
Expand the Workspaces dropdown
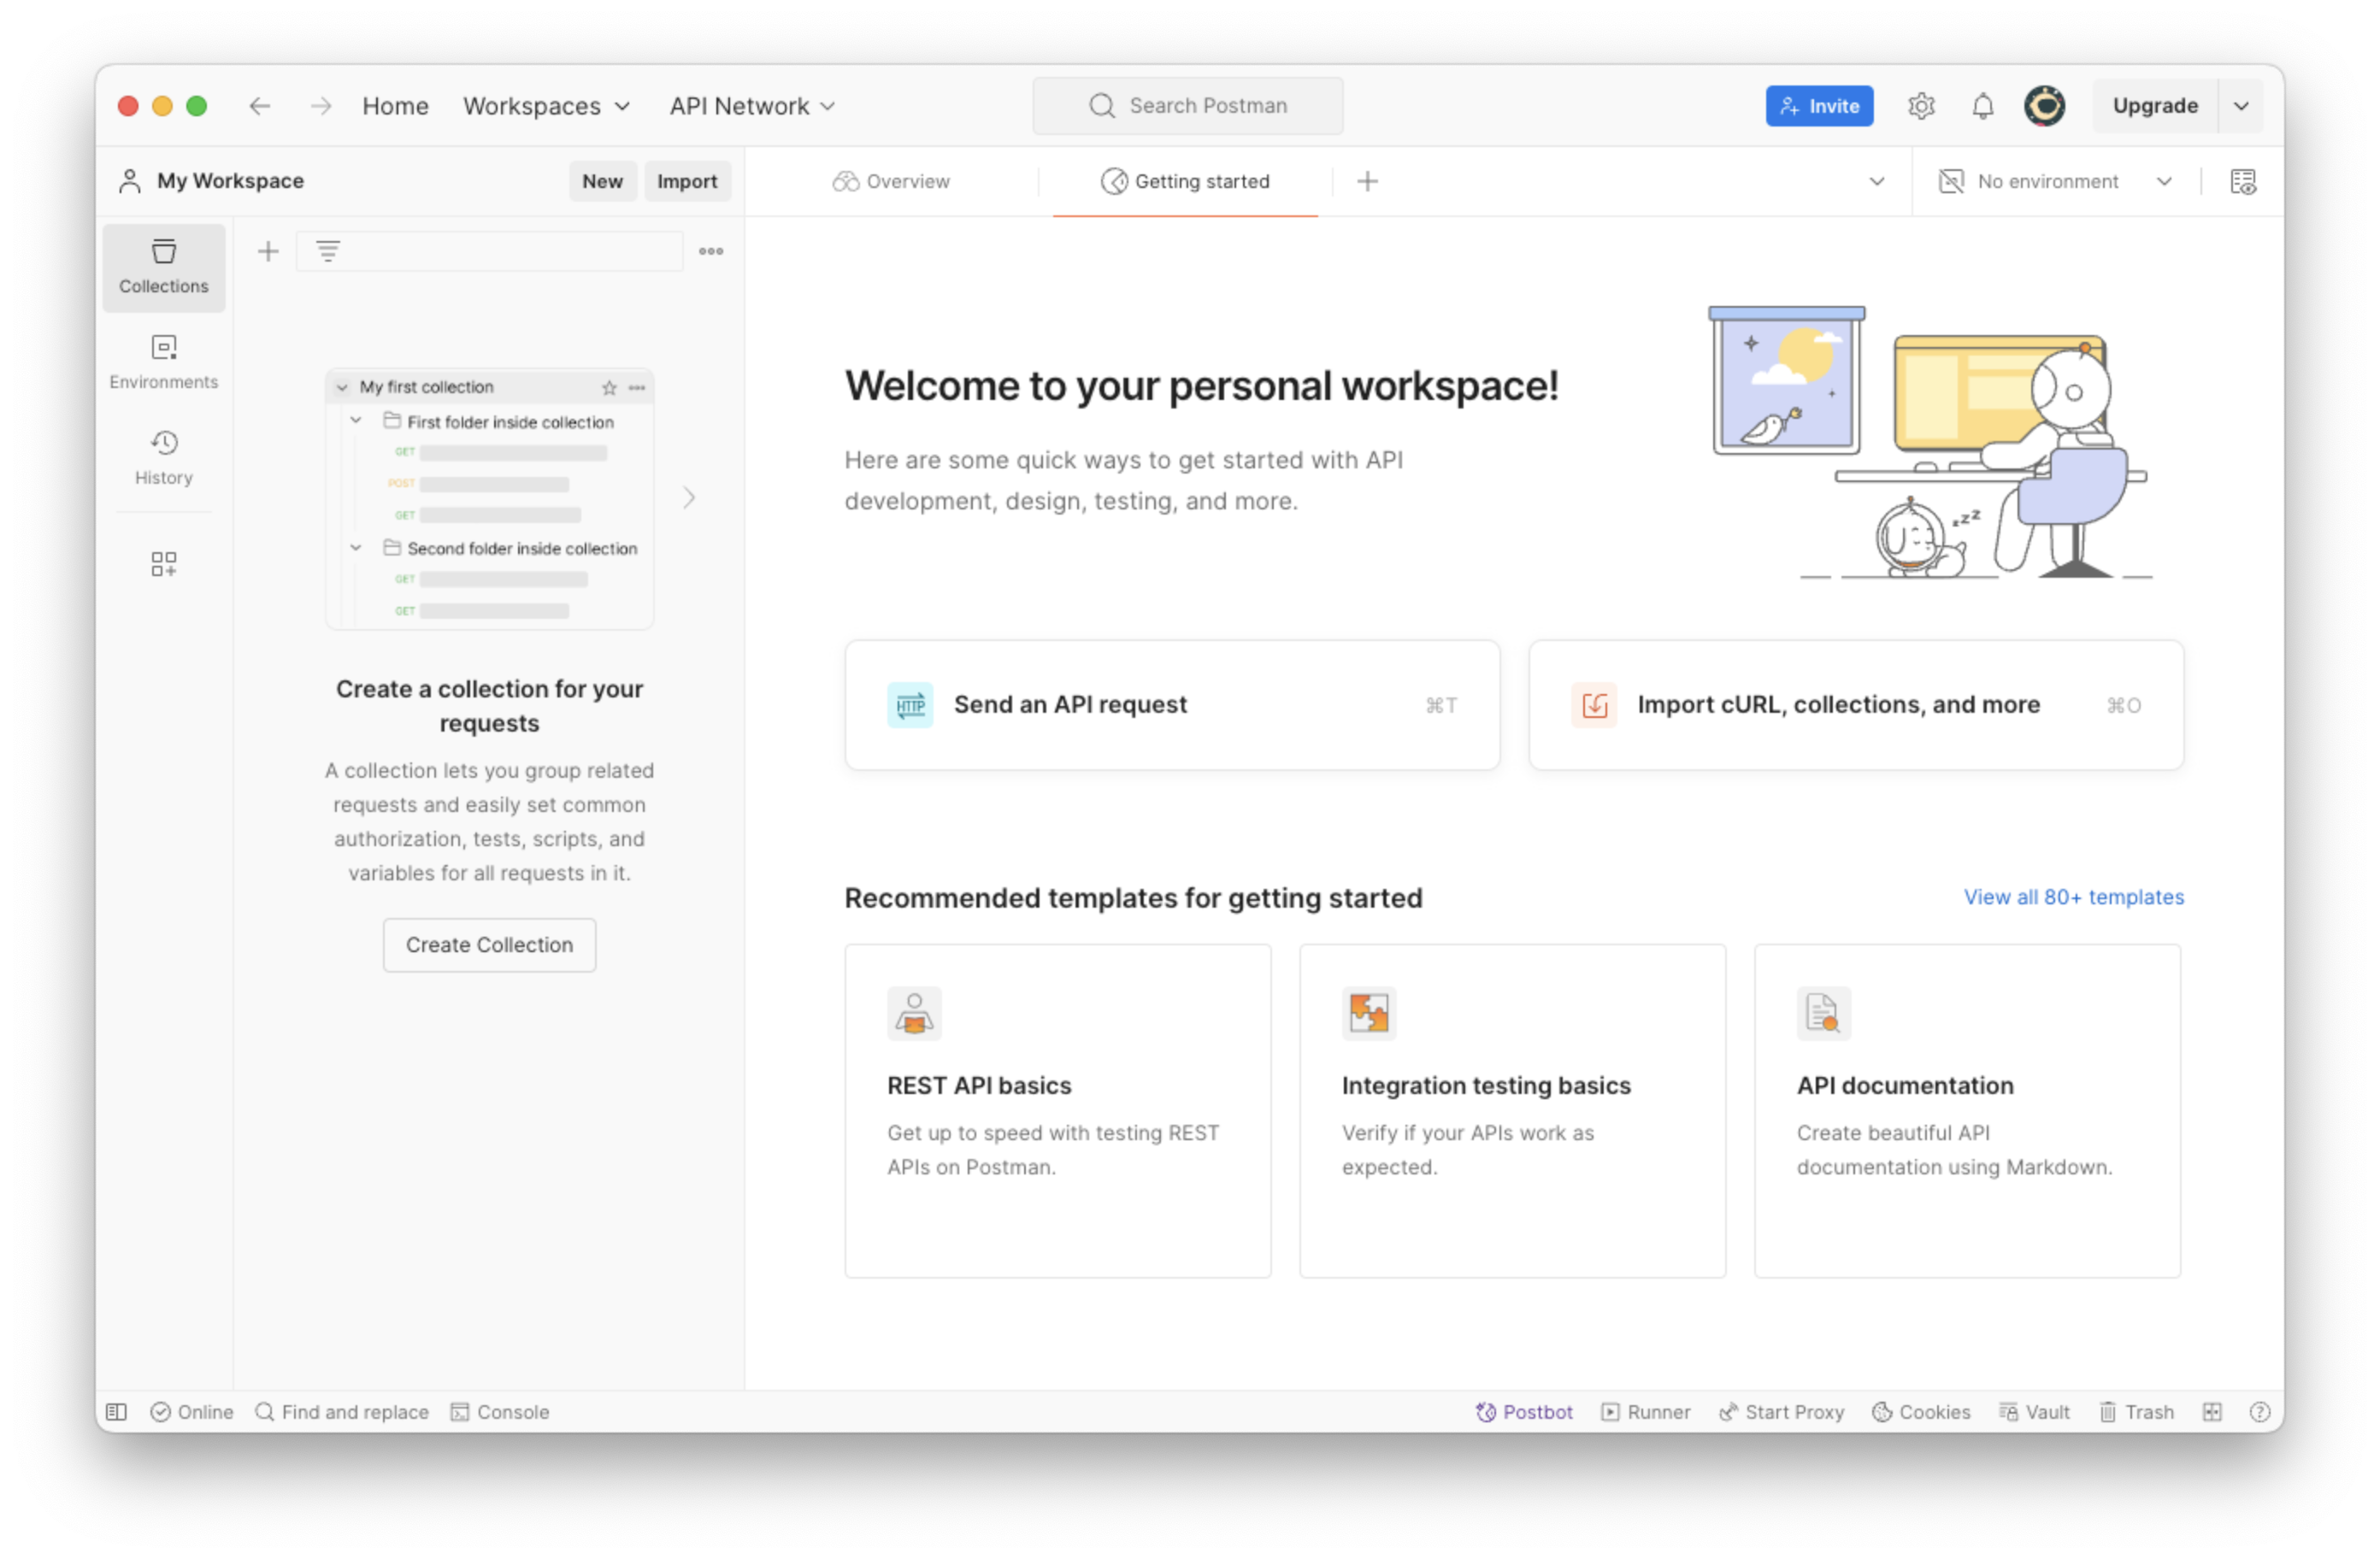click(x=547, y=106)
